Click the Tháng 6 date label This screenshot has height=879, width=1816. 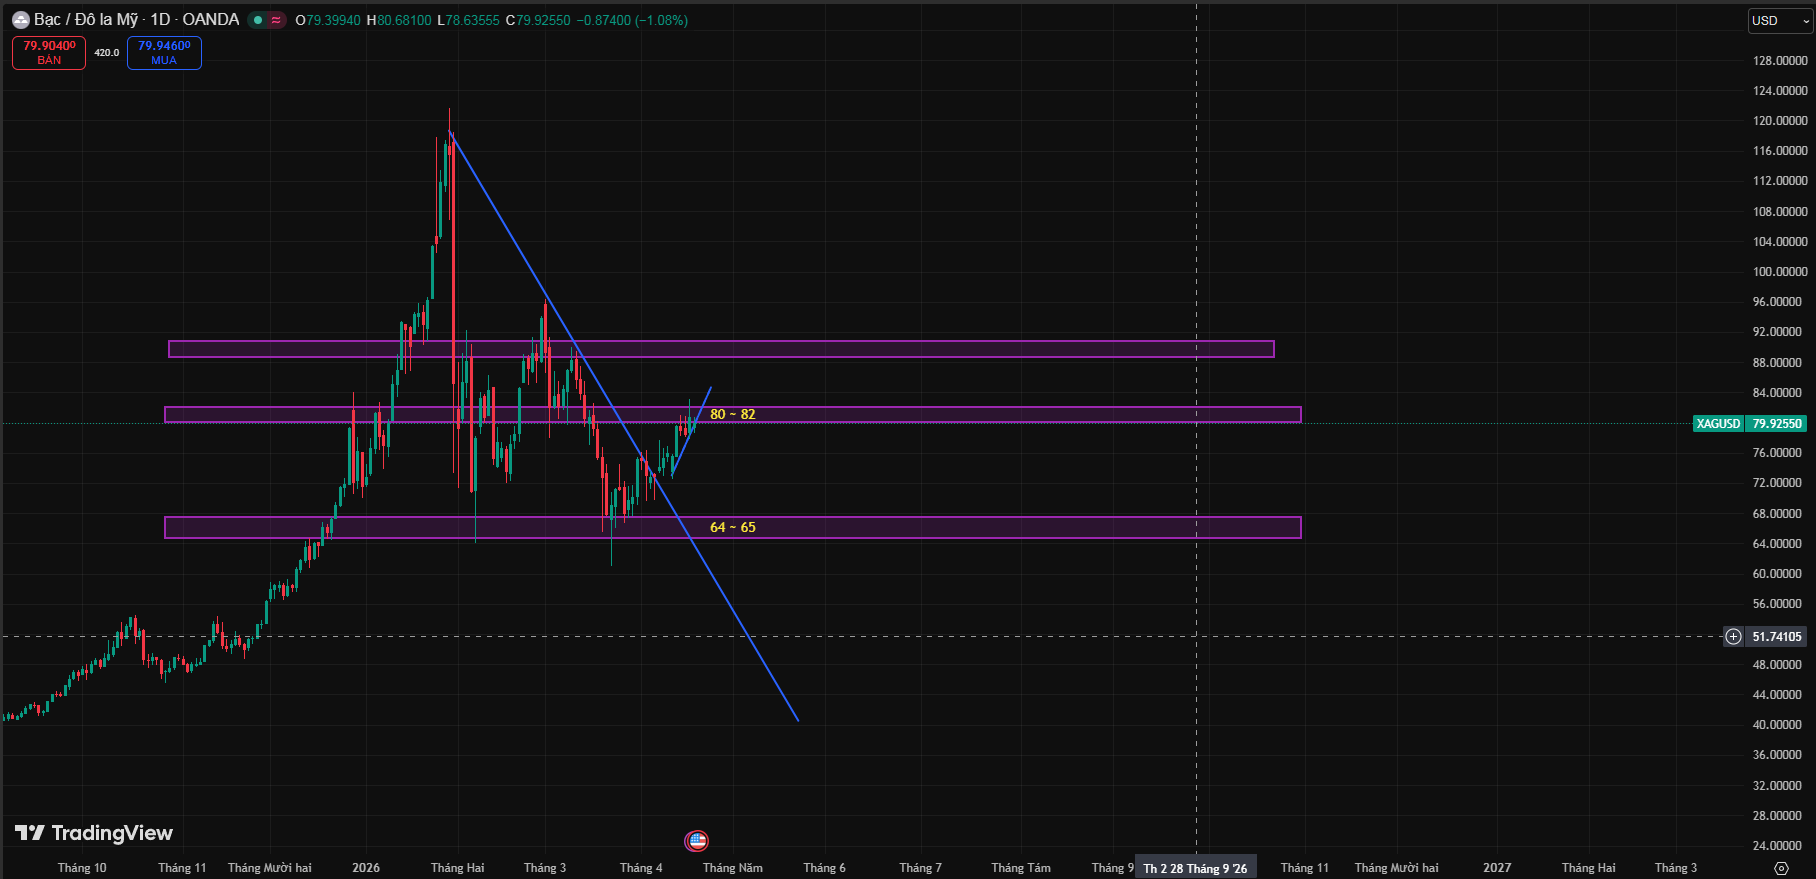(x=825, y=867)
